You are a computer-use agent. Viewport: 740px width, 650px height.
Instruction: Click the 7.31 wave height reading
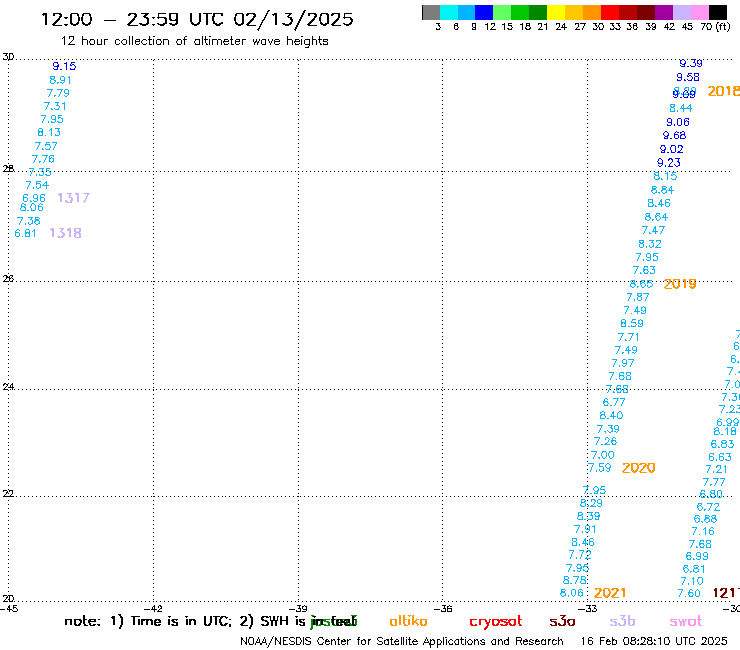pyautogui.click(x=55, y=106)
